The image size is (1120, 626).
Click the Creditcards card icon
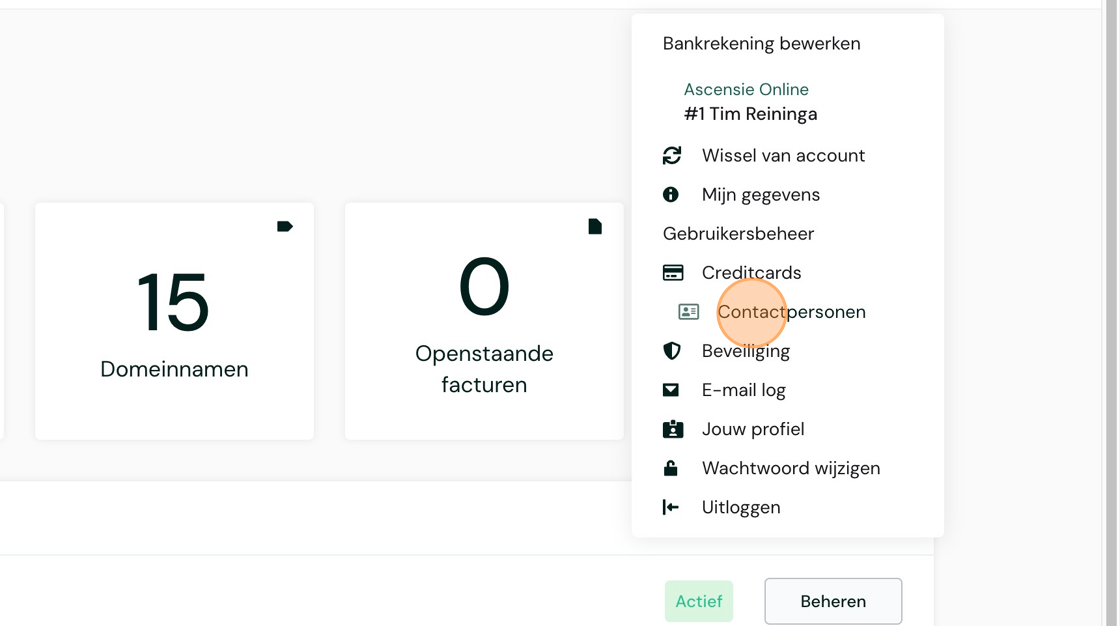tap(673, 273)
